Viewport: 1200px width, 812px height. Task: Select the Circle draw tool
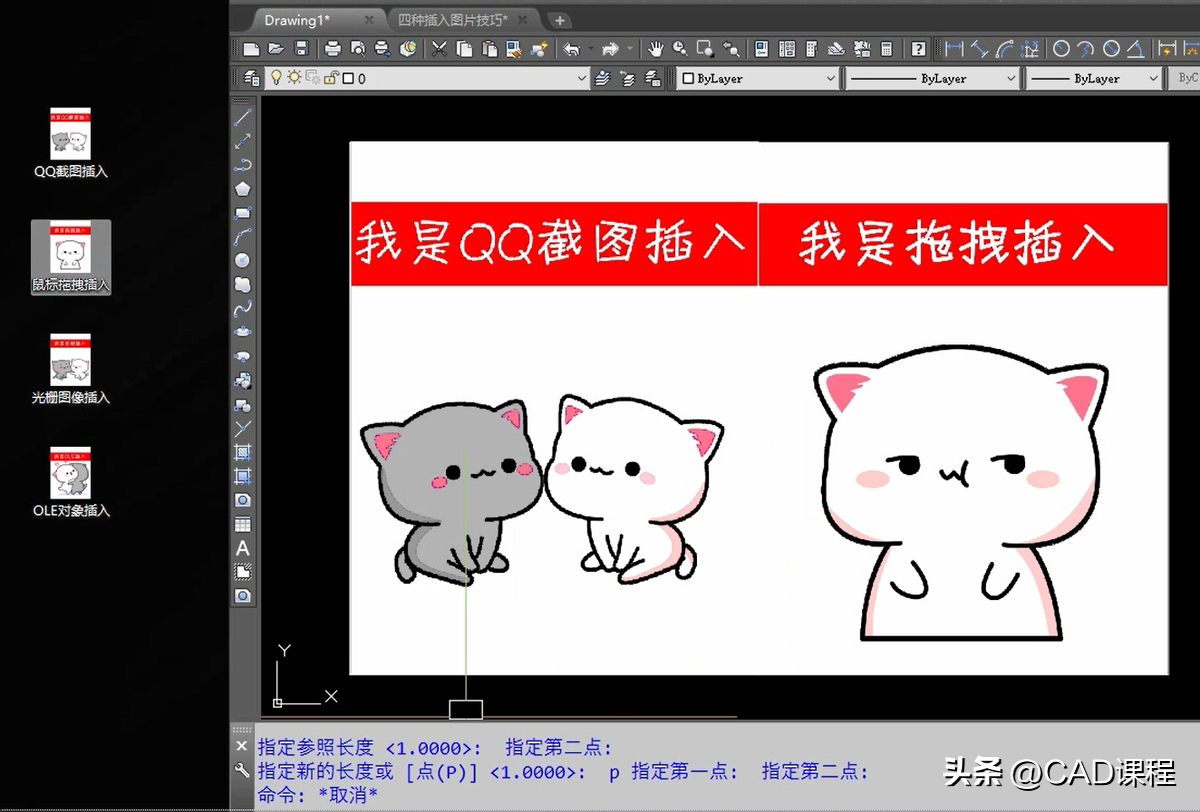point(242,261)
